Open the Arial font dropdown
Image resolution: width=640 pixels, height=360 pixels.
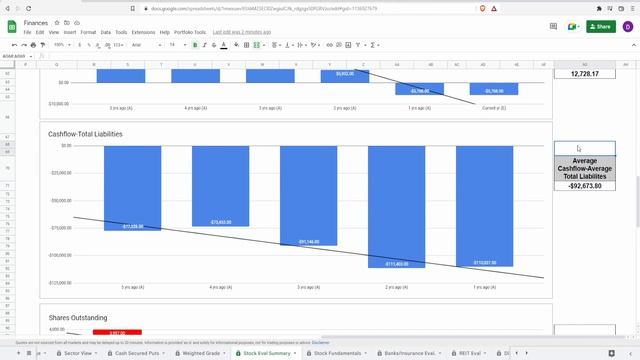(147, 45)
